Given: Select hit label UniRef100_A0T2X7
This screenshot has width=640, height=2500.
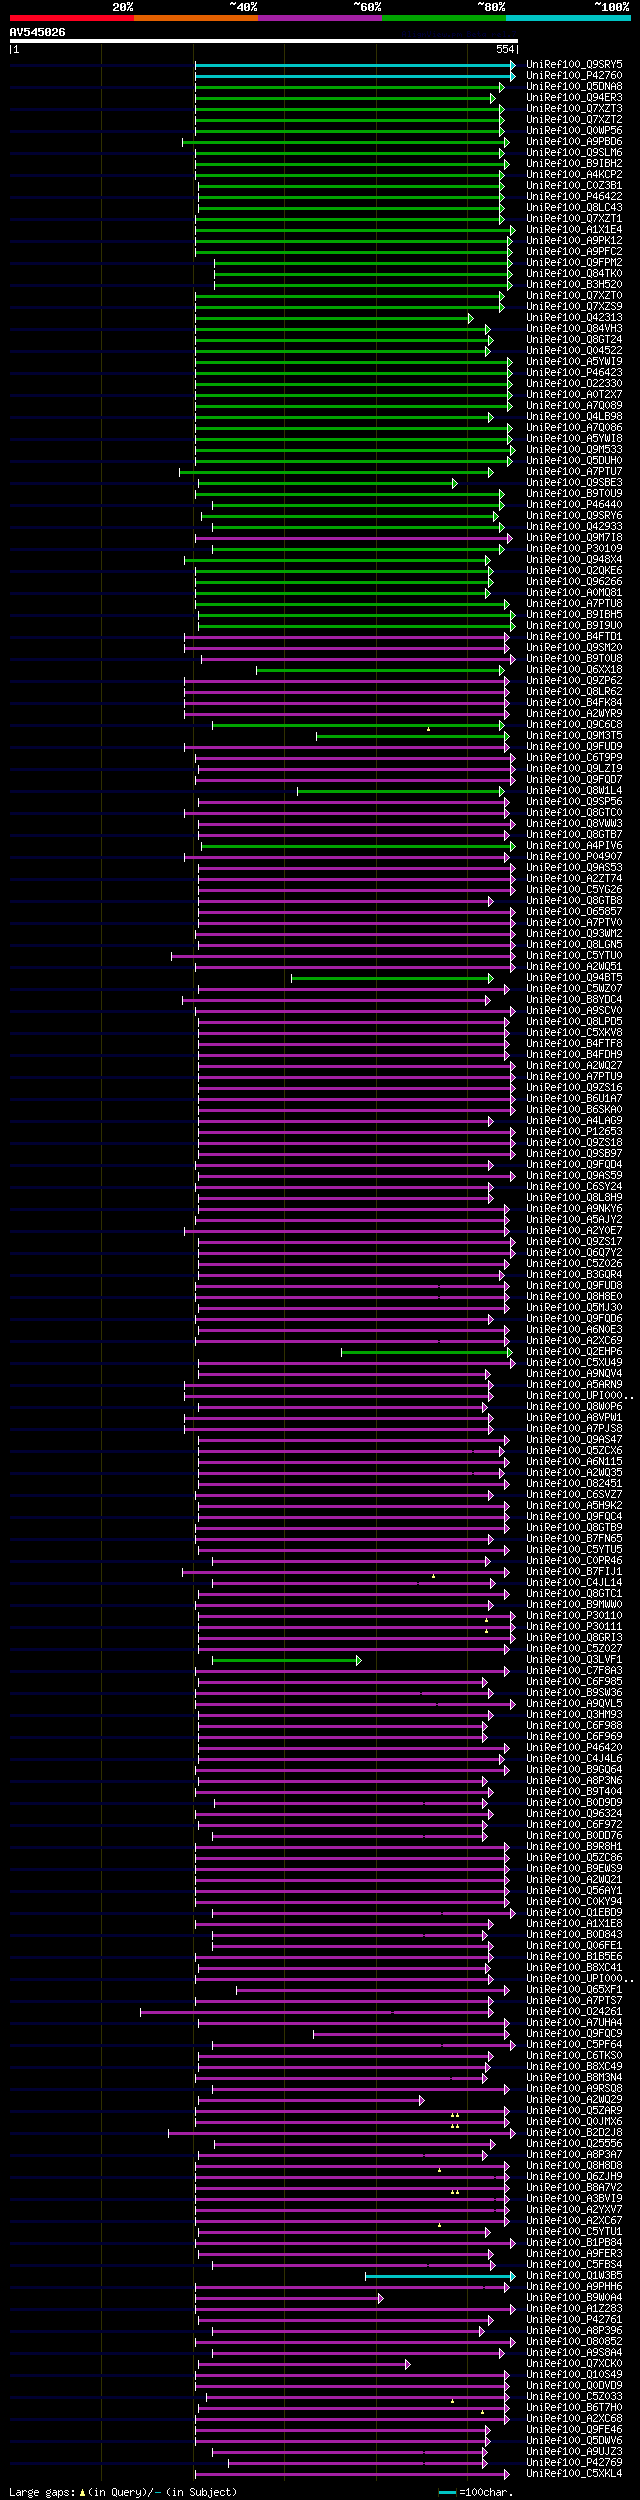Looking at the screenshot, I should point(574,394).
